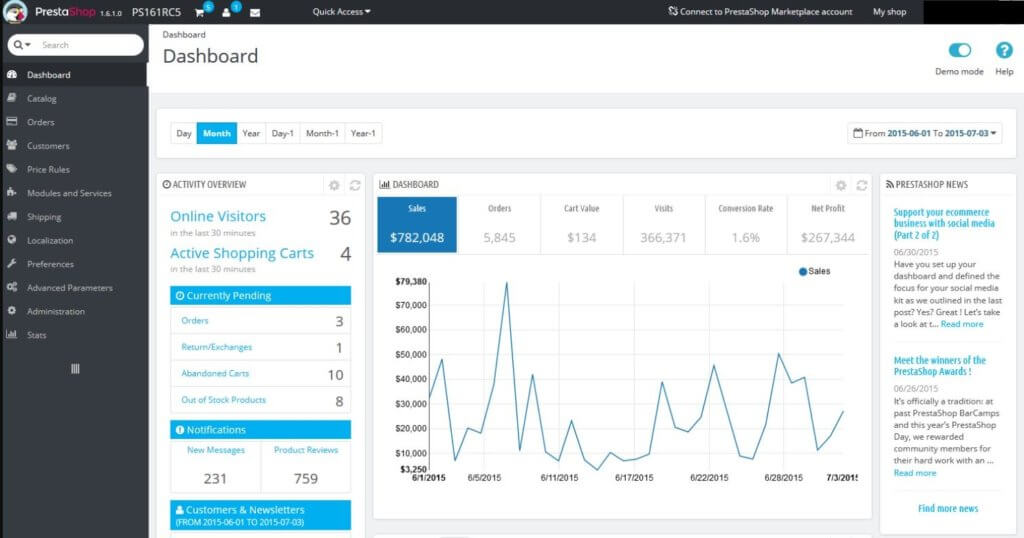Connect to PrestaShop Marketplace account
Image resolution: width=1024 pixels, height=538 pixels.
tap(760, 12)
